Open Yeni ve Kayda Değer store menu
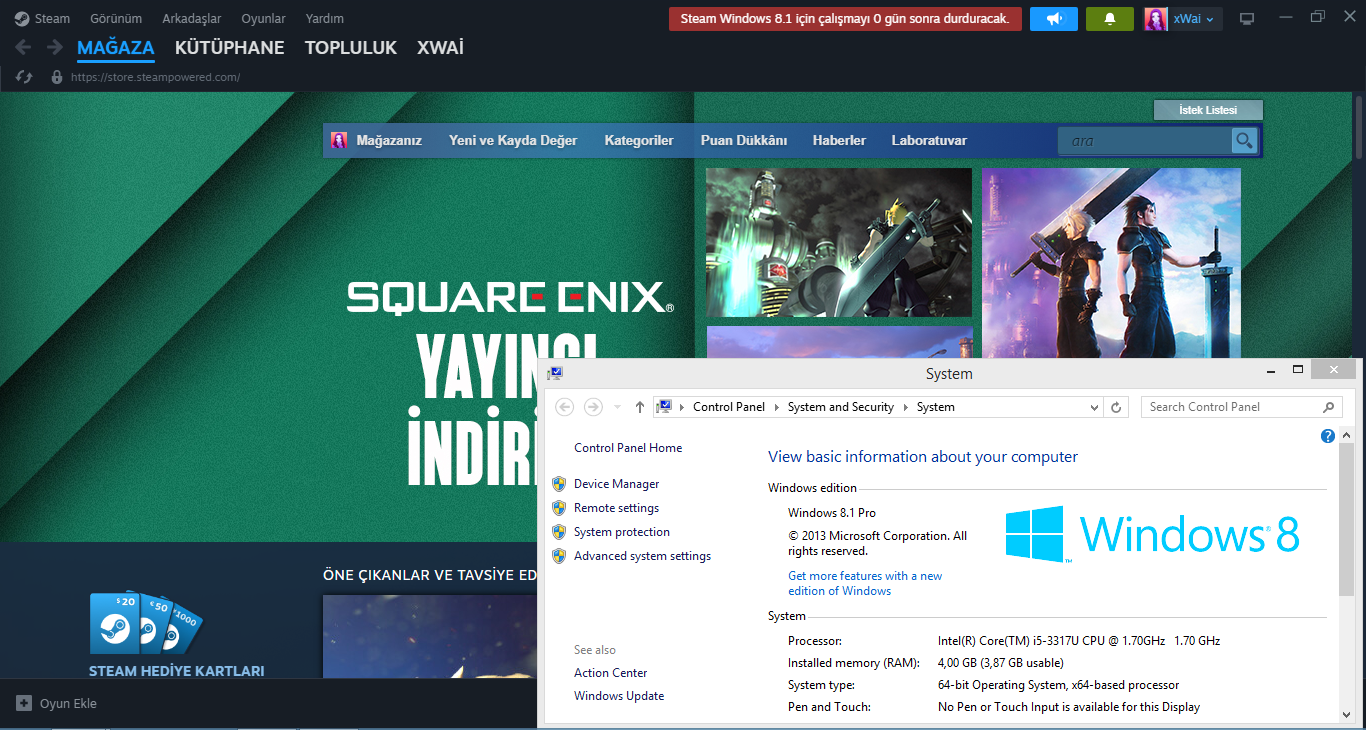Screen dimensions: 1366x730 (513, 141)
